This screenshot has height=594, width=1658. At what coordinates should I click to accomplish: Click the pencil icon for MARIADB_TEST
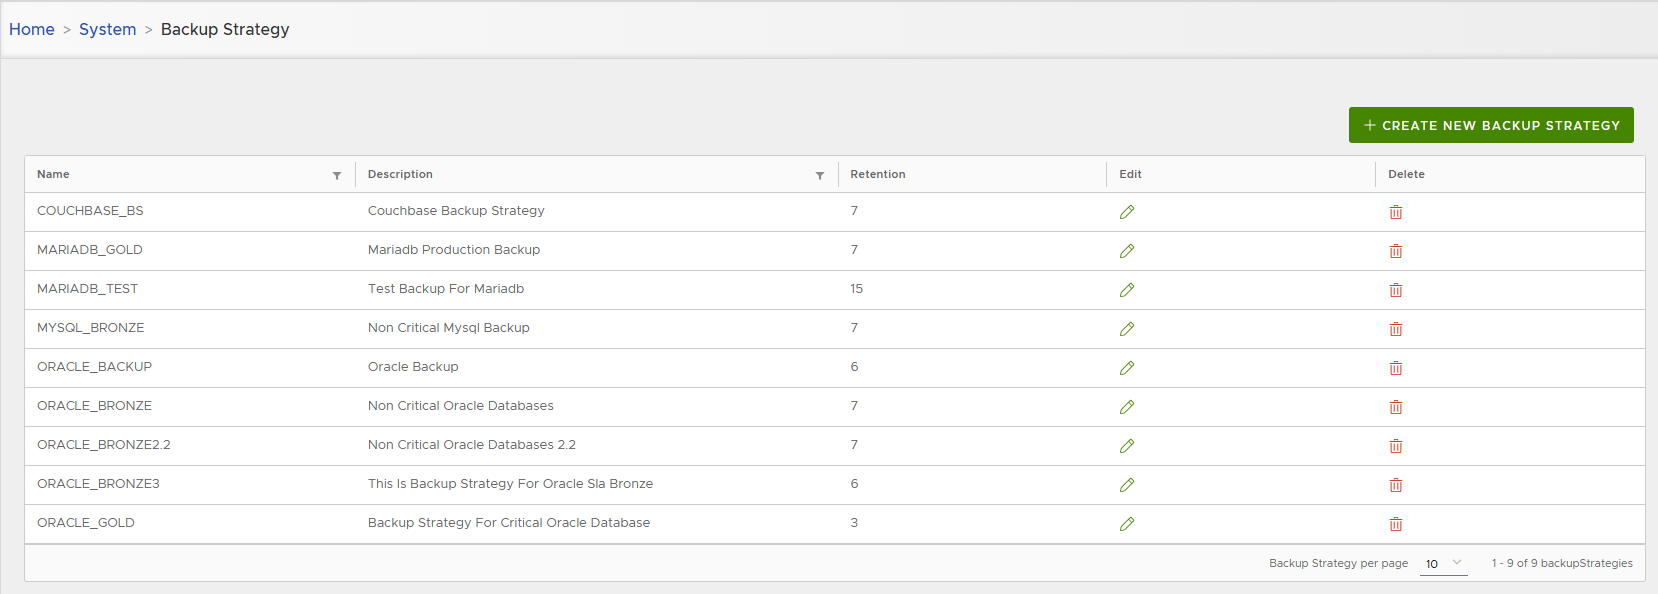1127,290
